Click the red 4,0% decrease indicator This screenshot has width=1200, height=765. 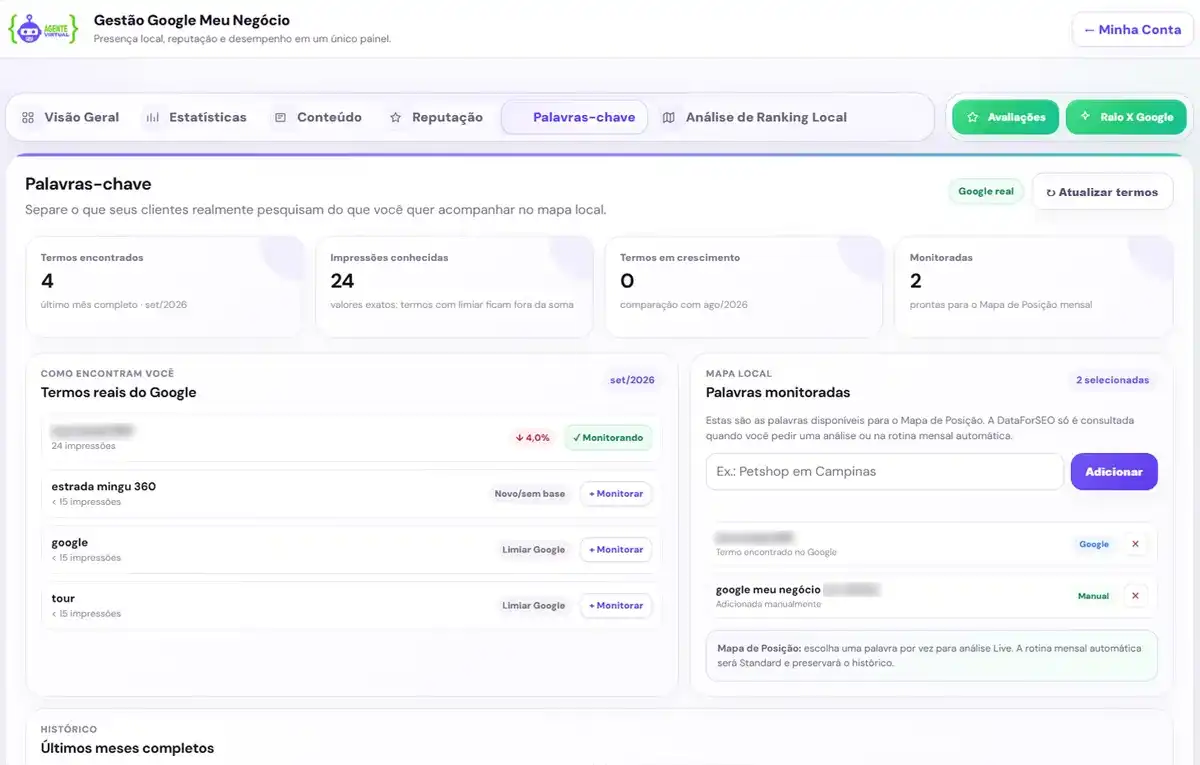coord(533,438)
